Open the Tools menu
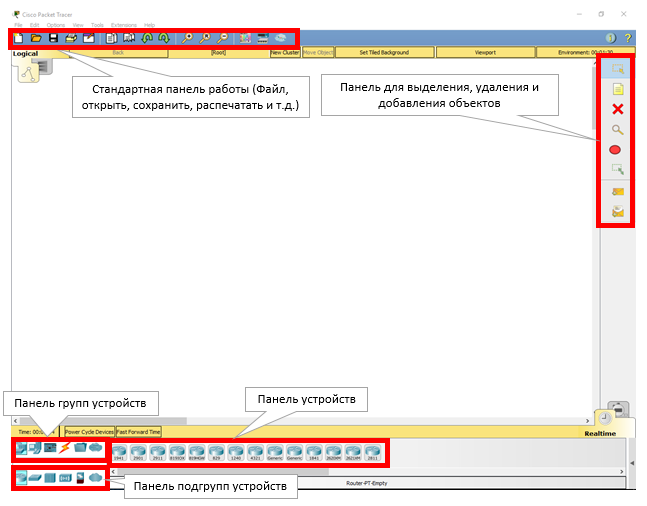Image resolution: width=647 pixels, height=506 pixels. (97, 25)
